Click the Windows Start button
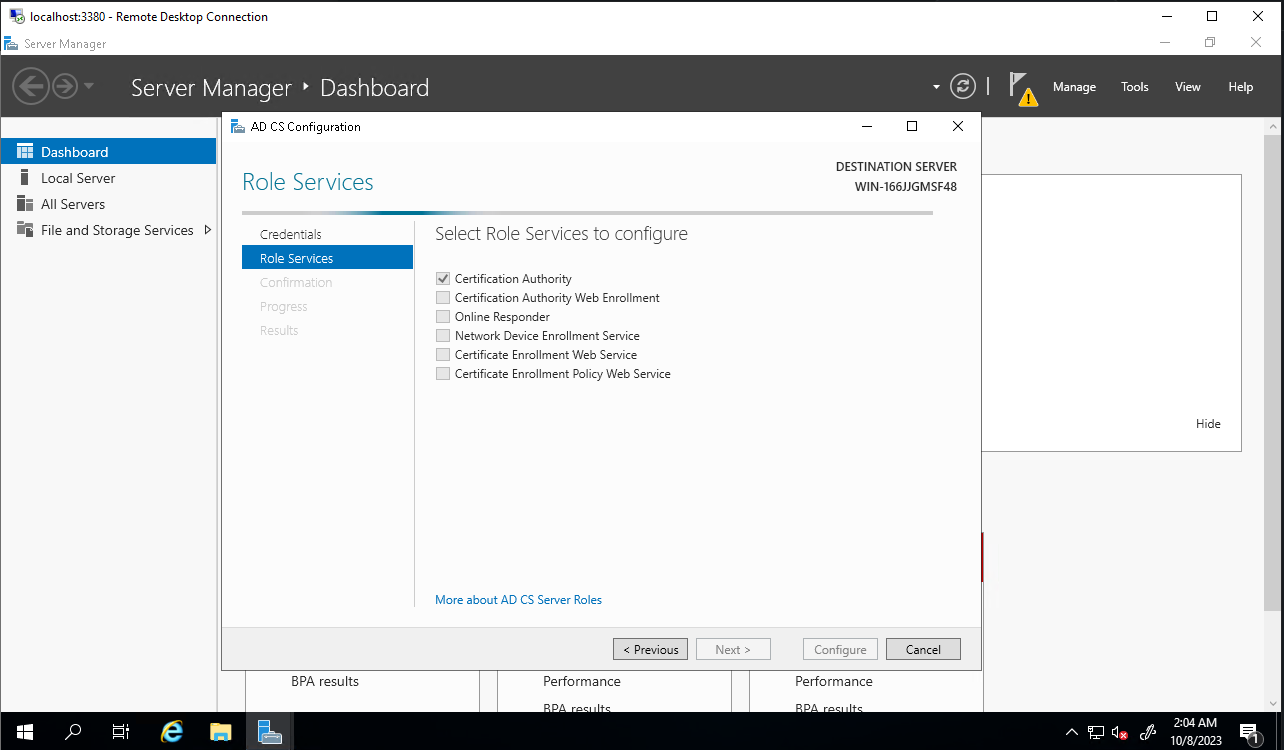 tap(24, 731)
